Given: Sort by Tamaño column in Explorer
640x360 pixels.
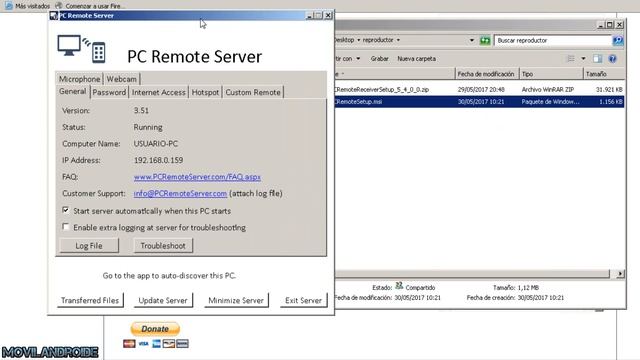Looking at the screenshot, I should pos(604,74).
